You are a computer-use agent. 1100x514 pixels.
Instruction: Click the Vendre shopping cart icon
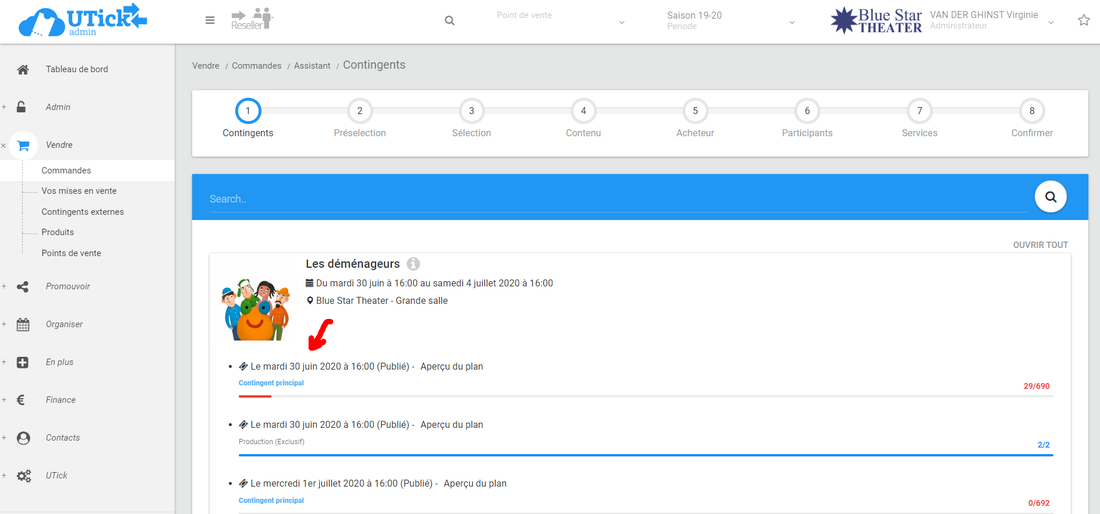(x=23, y=145)
